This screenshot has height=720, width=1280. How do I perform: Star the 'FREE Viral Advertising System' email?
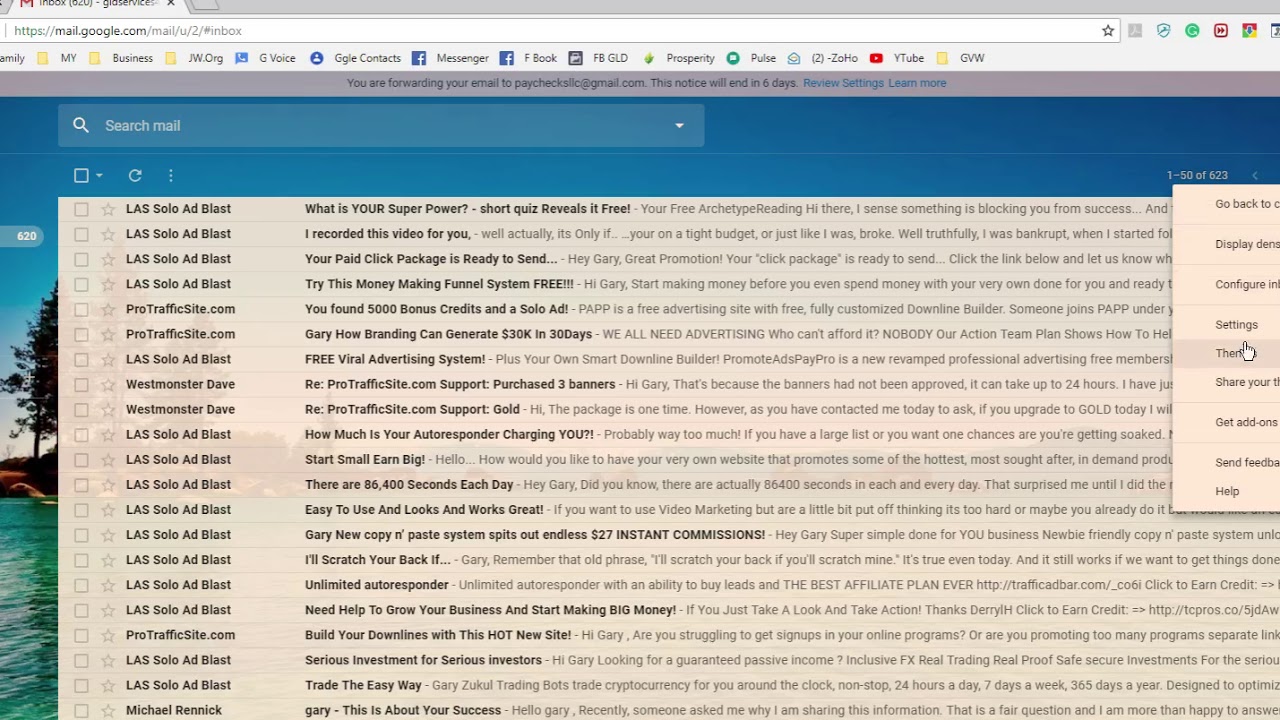pos(108,359)
